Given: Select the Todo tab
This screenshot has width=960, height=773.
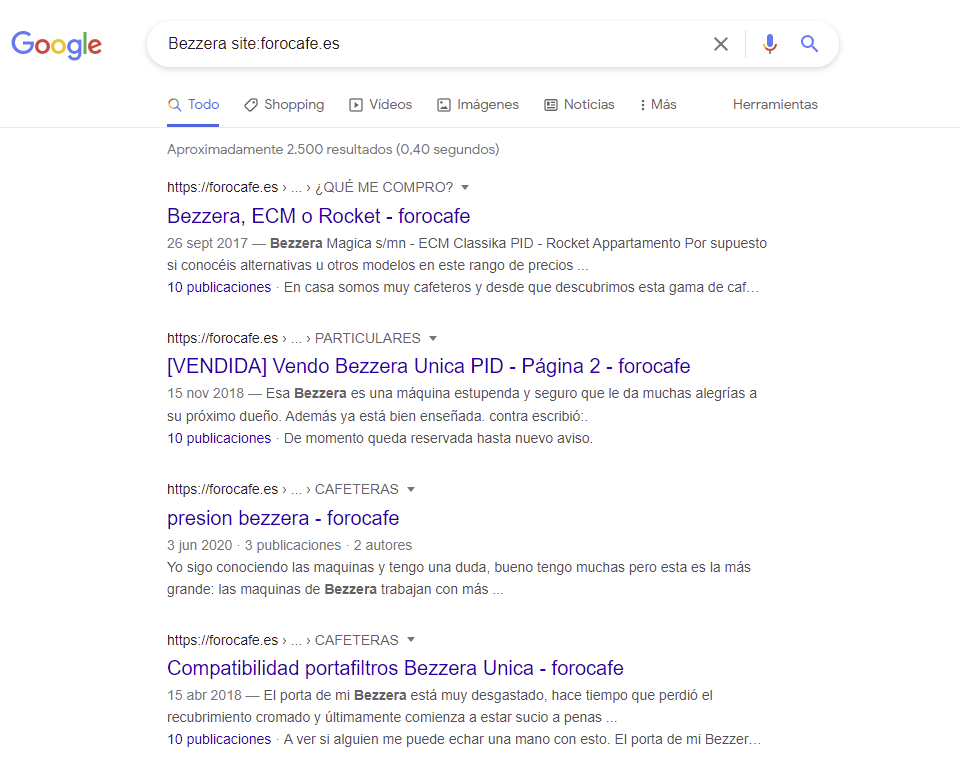Looking at the screenshot, I should pos(193,105).
